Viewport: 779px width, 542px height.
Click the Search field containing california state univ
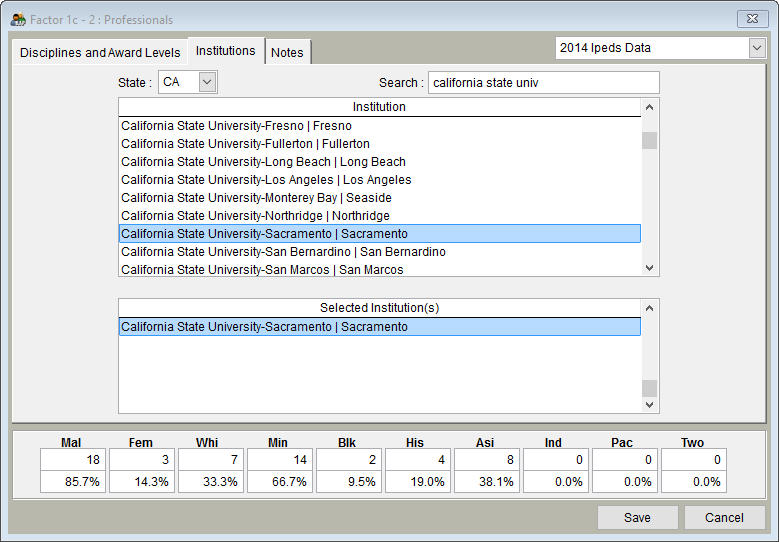544,82
